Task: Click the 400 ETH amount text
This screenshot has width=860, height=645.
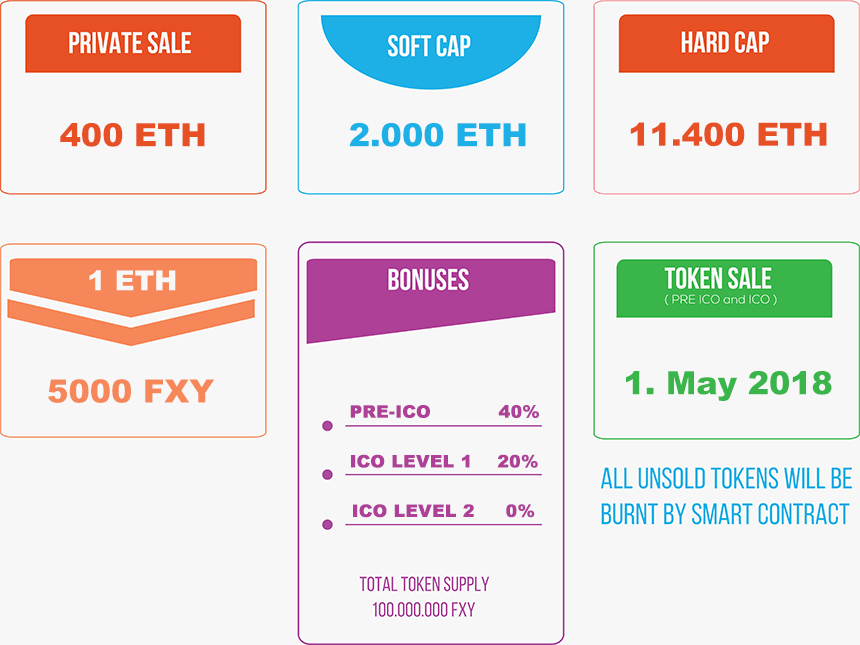Action: click(133, 135)
